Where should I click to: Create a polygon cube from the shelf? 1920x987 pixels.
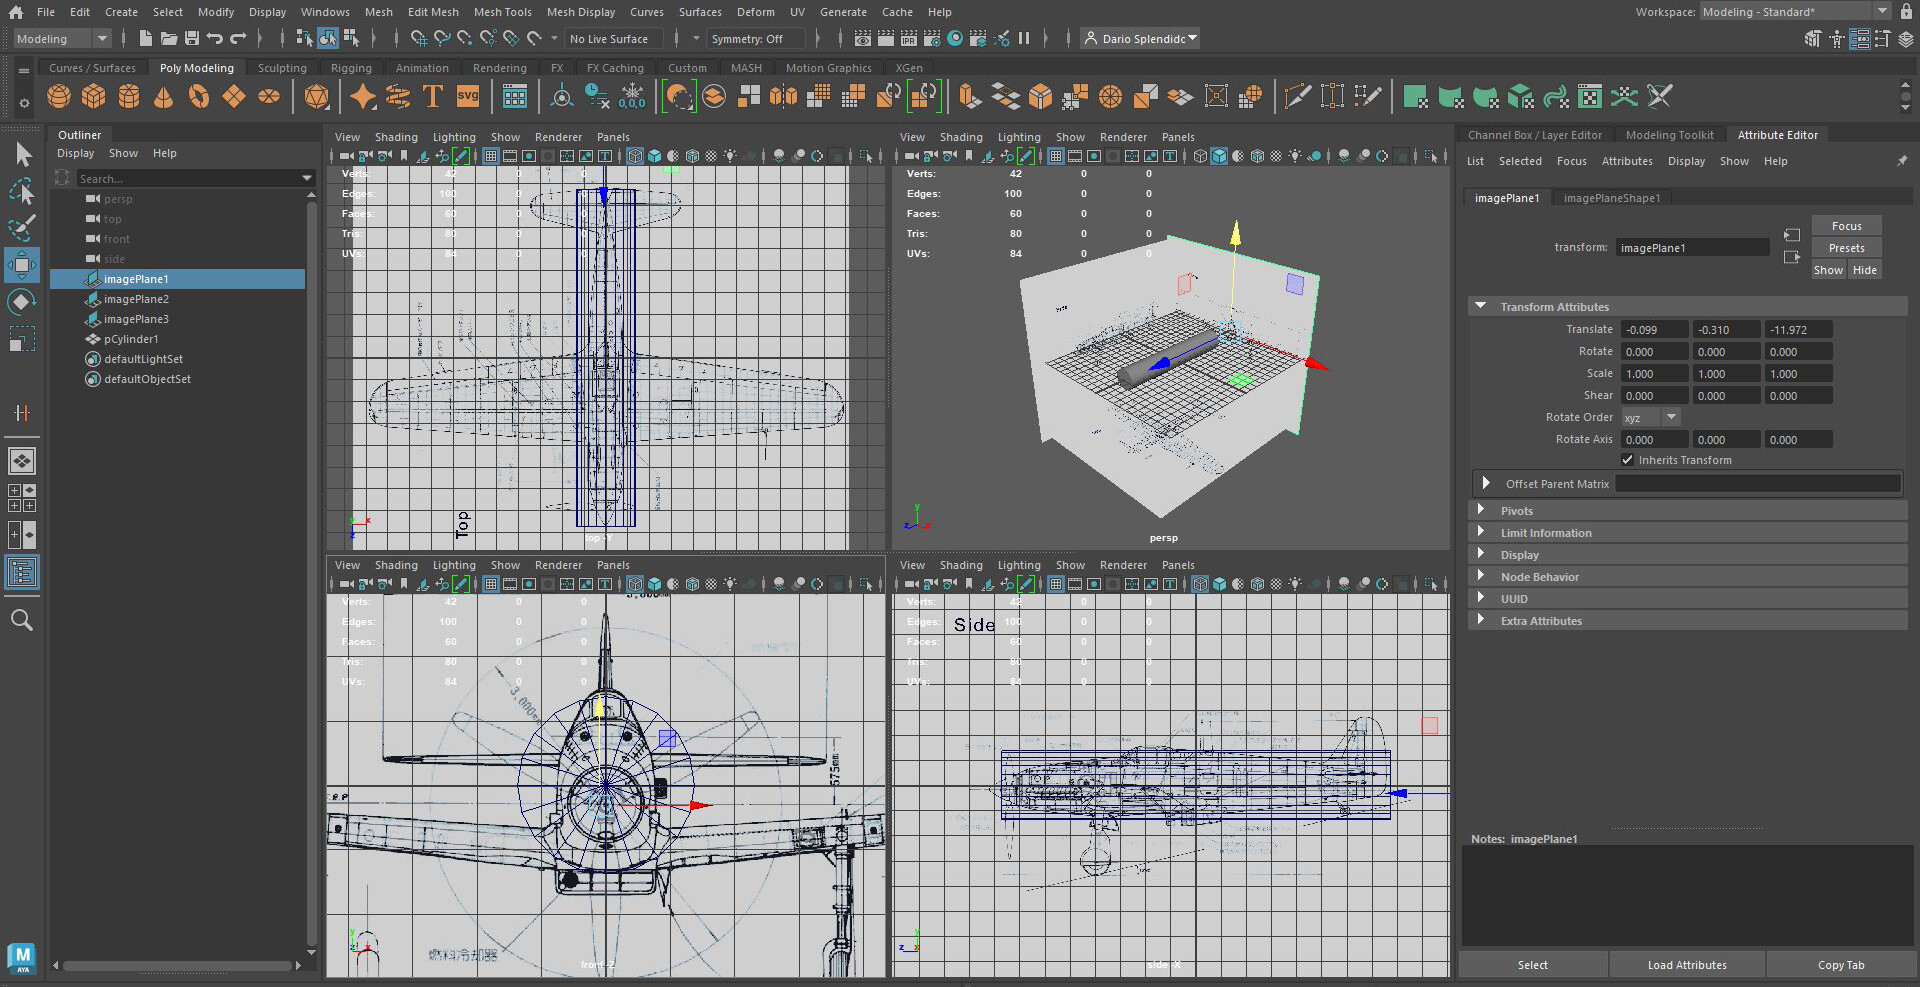pyautogui.click(x=94, y=96)
